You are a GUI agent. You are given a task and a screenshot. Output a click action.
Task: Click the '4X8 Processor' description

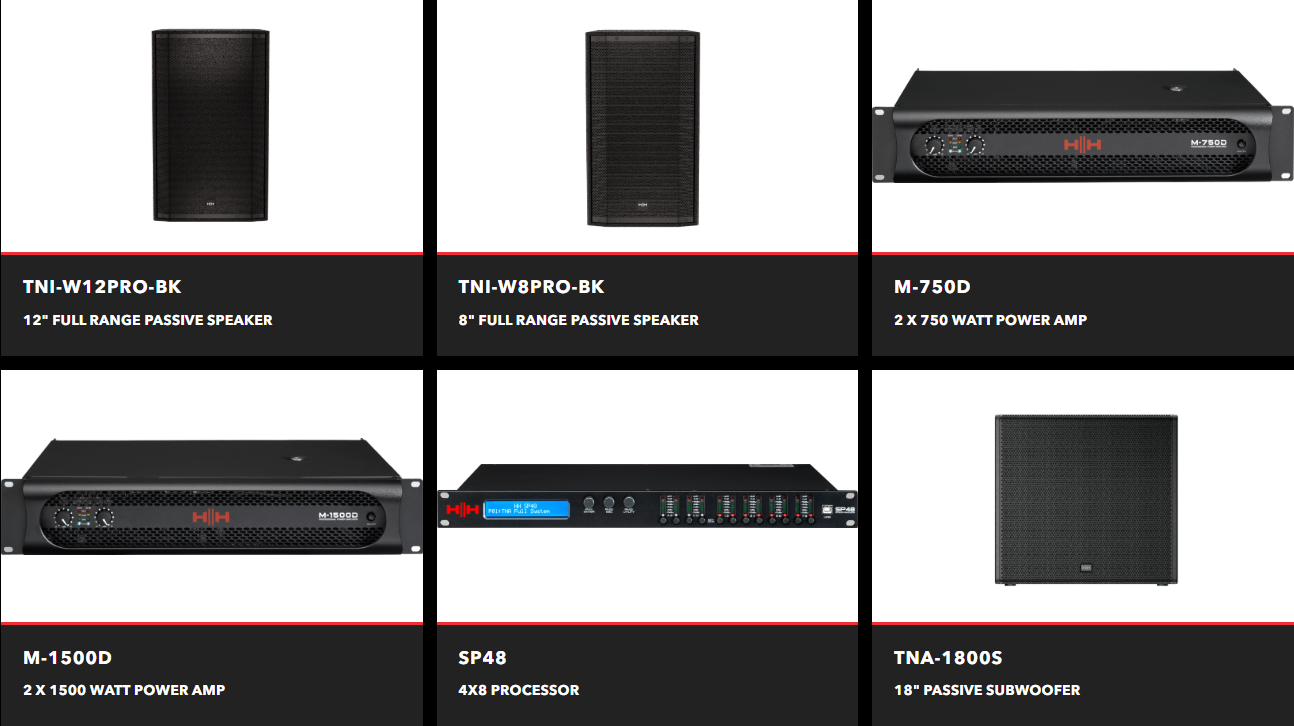coord(518,690)
